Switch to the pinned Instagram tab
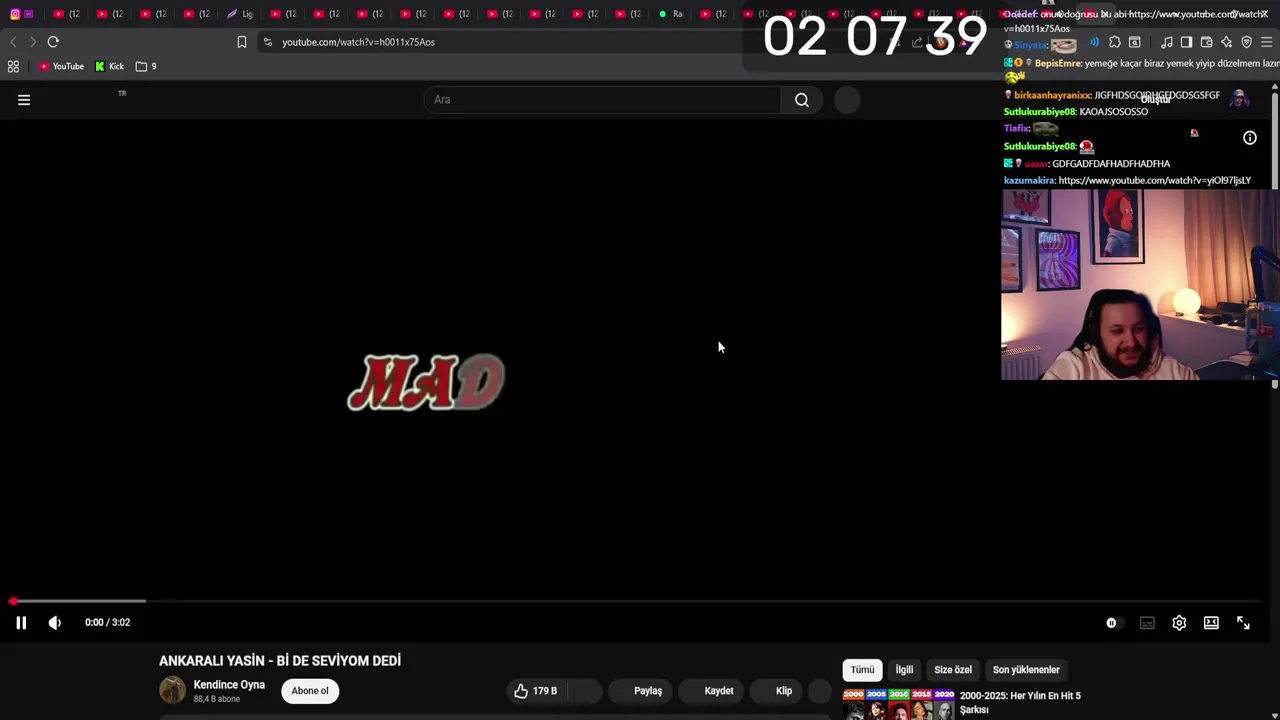Screen dimensions: 1280x720 pos(15,14)
